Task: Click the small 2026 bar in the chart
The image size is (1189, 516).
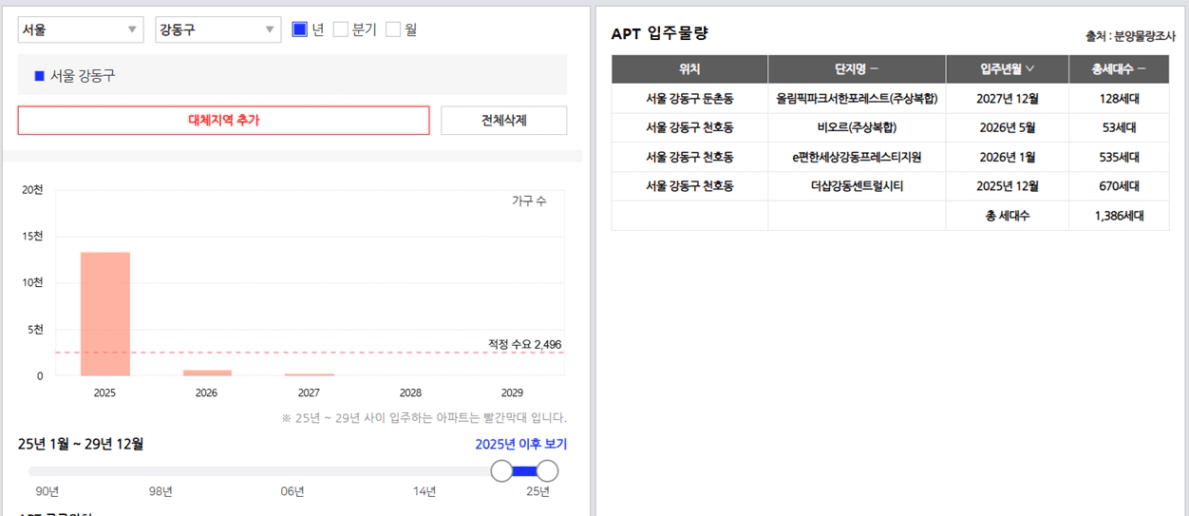Action: point(207,373)
